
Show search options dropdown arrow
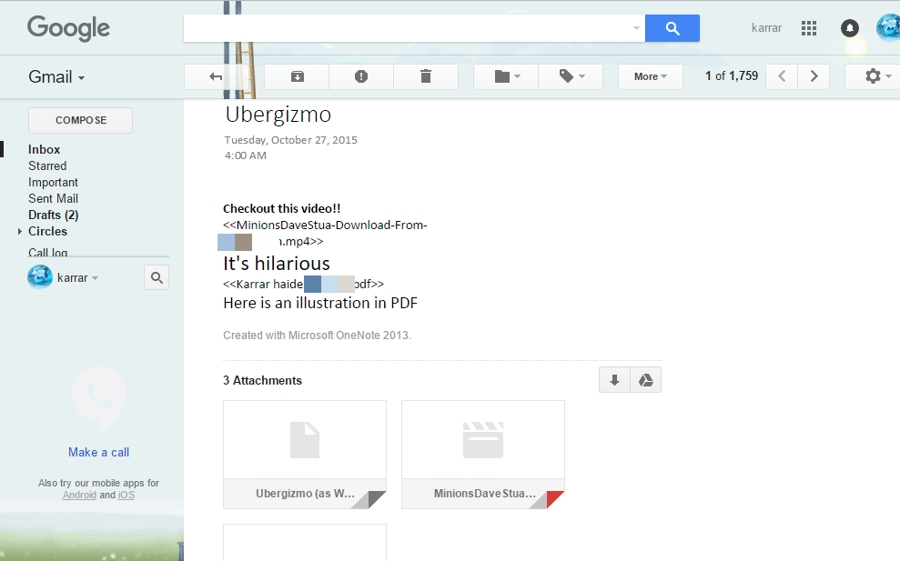tap(636, 28)
